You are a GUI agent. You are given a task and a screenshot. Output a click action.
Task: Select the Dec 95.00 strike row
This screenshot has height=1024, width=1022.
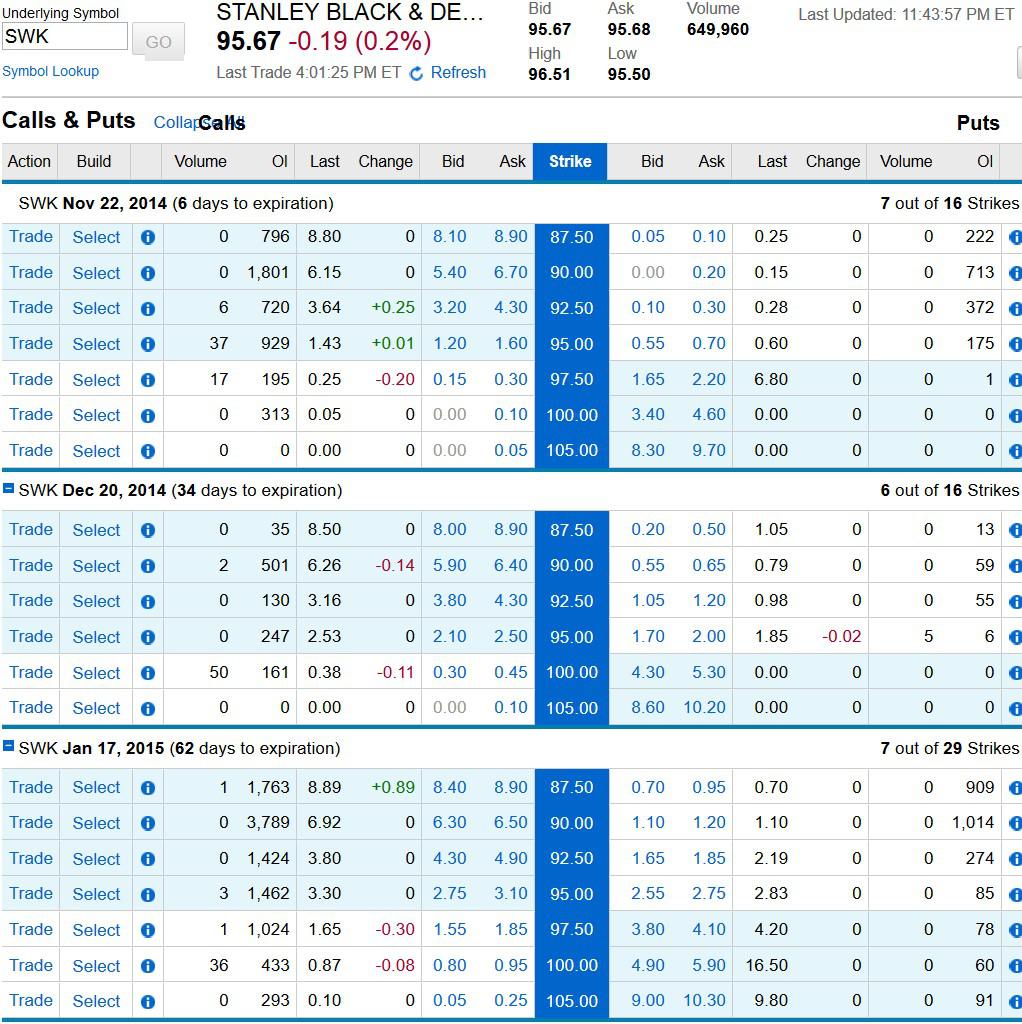95,636
